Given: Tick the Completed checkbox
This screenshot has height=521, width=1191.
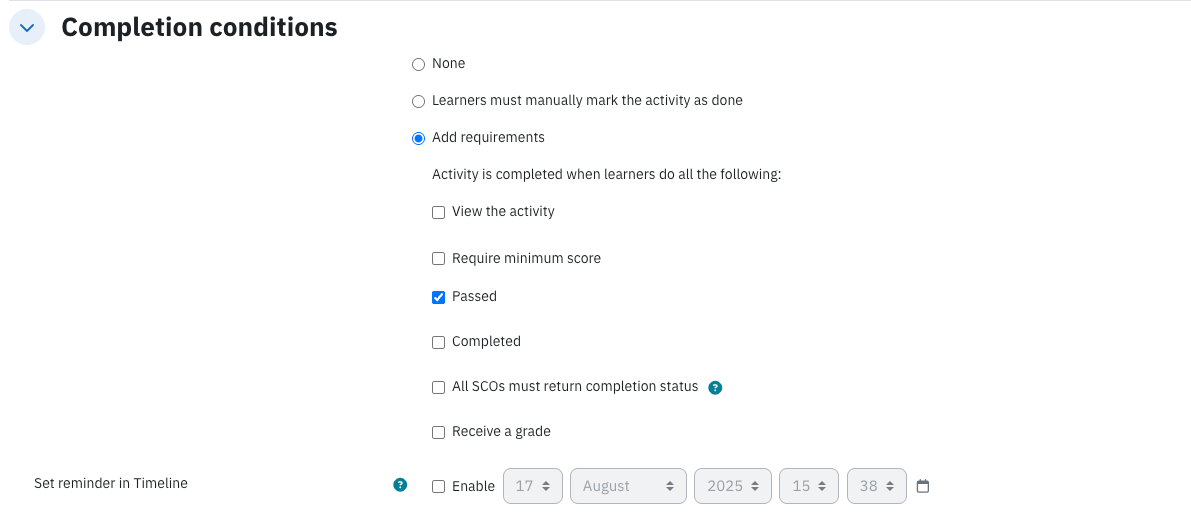Looking at the screenshot, I should pyautogui.click(x=438, y=343).
